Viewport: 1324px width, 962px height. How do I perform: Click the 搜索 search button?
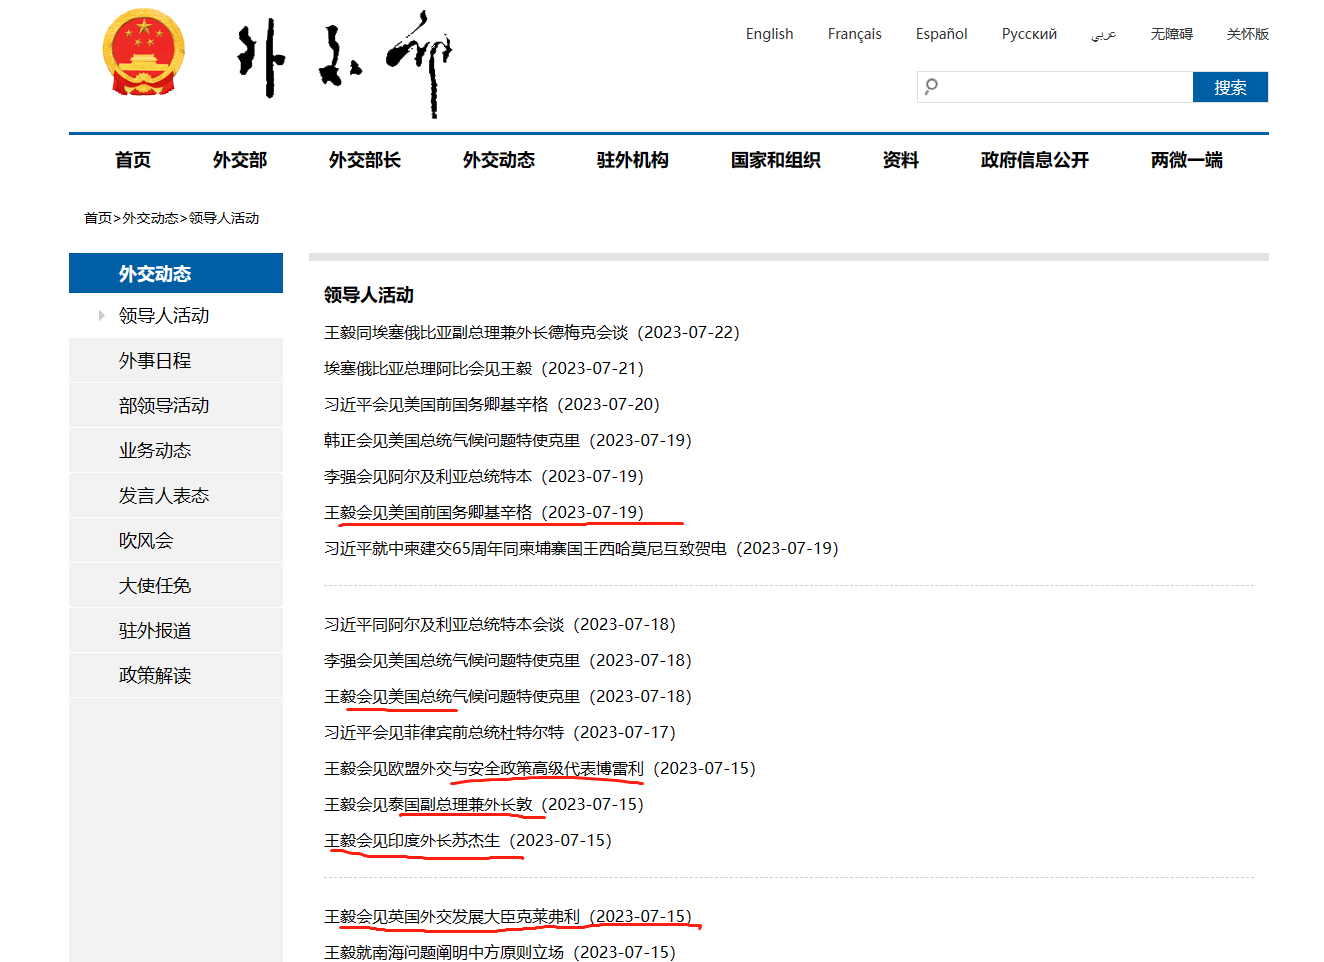pyautogui.click(x=1230, y=87)
